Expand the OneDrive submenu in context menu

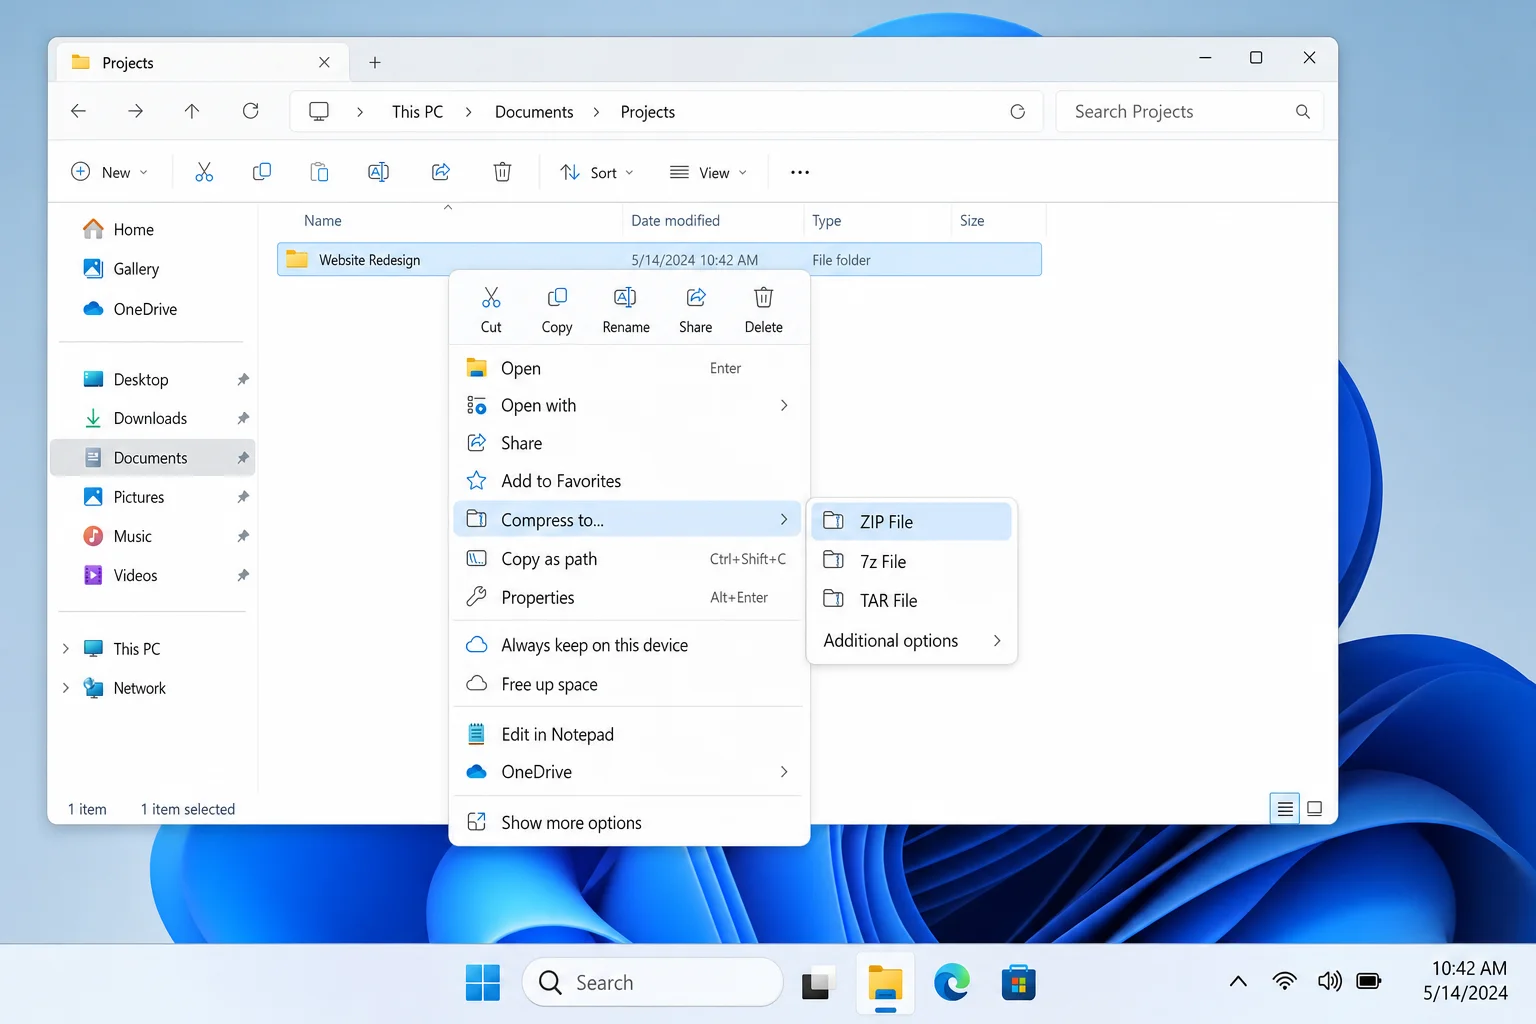[x=784, y=772]
